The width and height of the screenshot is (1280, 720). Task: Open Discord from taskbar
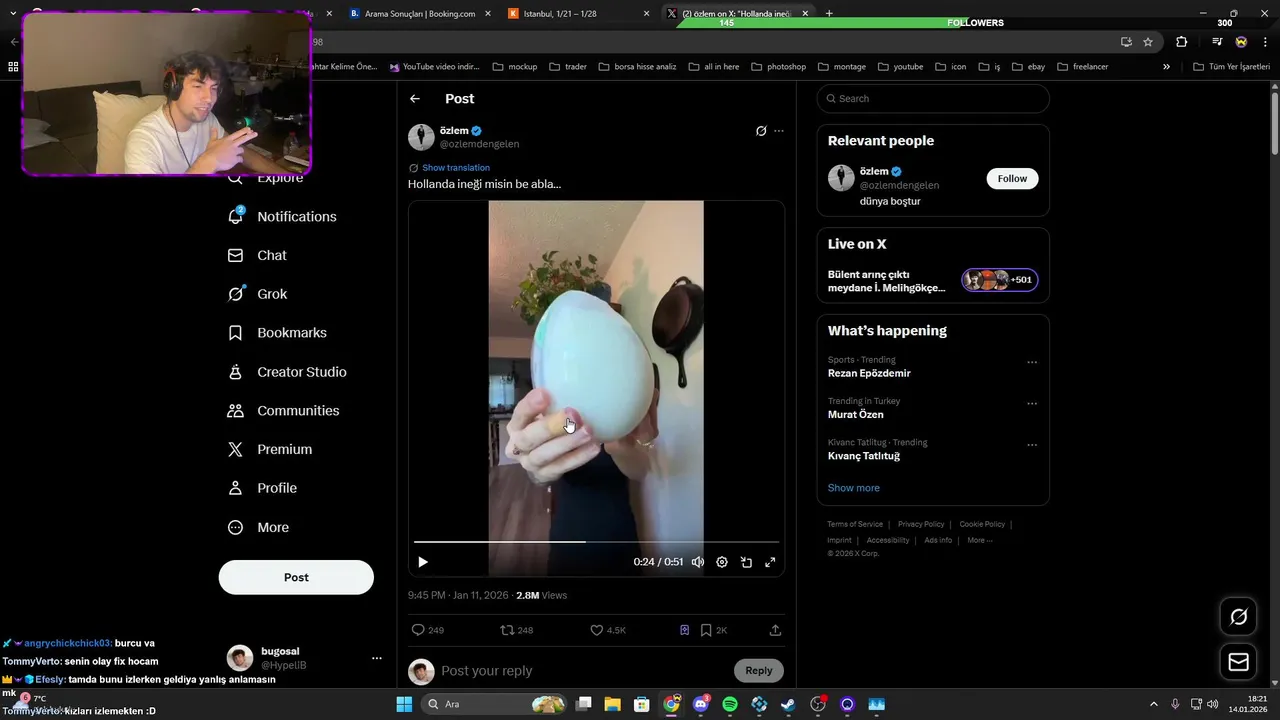701,704
